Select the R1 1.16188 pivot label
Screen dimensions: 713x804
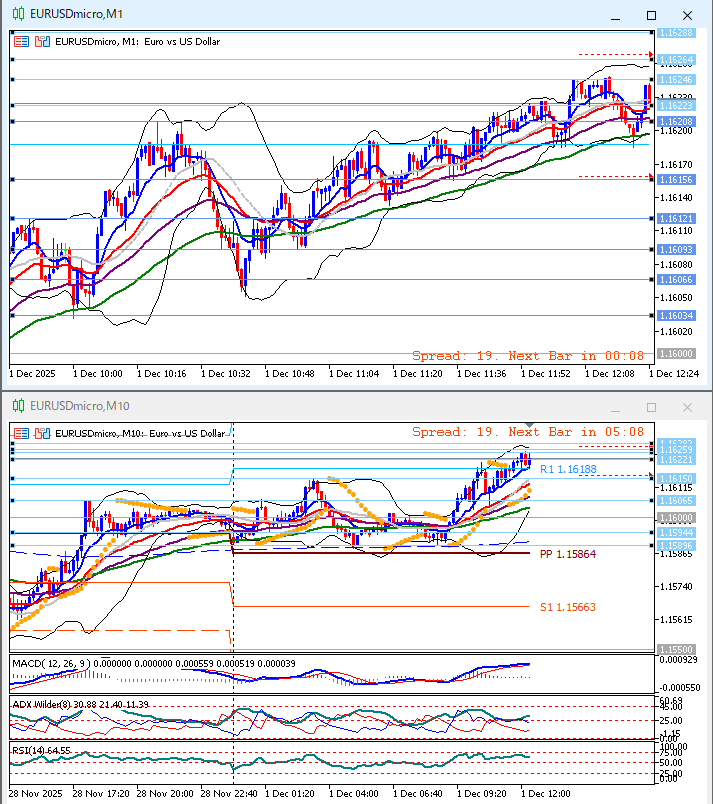tap(568, 469)
